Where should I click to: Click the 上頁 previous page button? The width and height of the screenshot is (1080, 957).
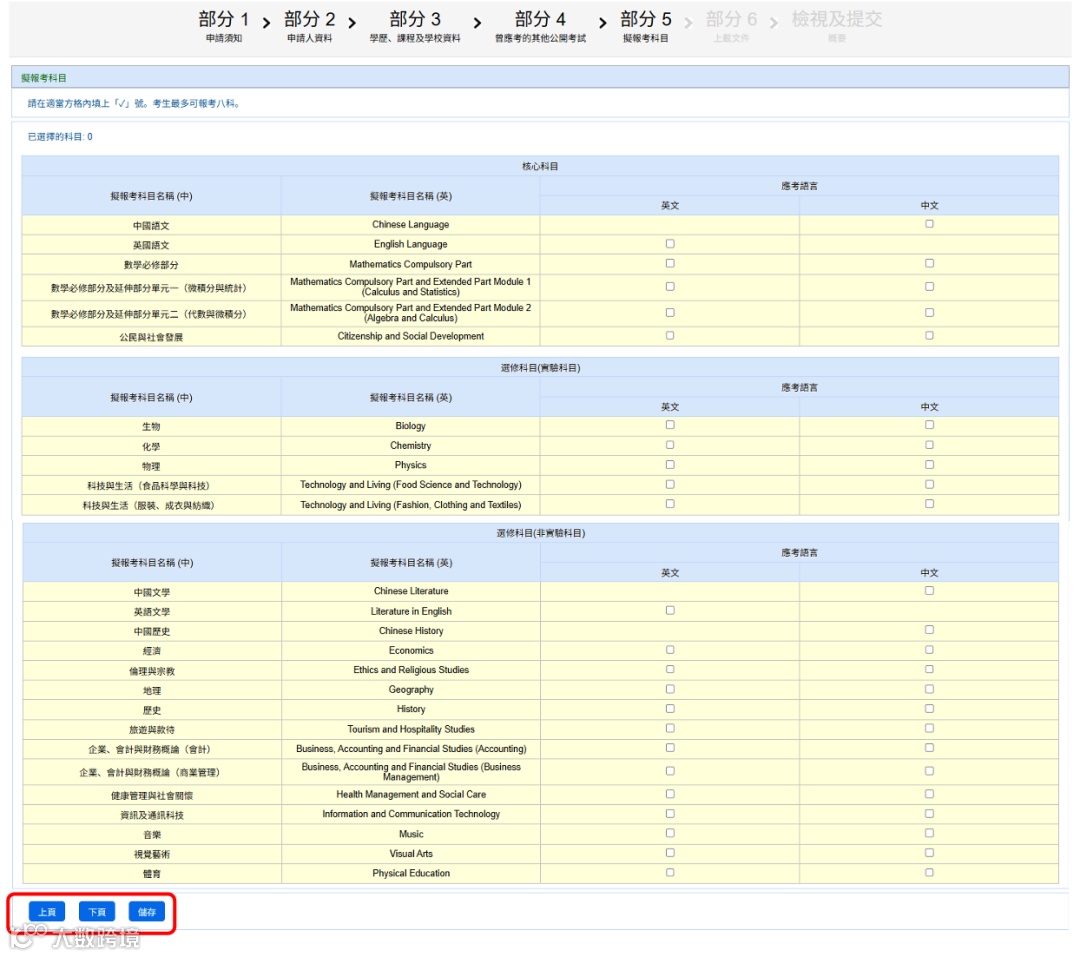pos(47,912)
